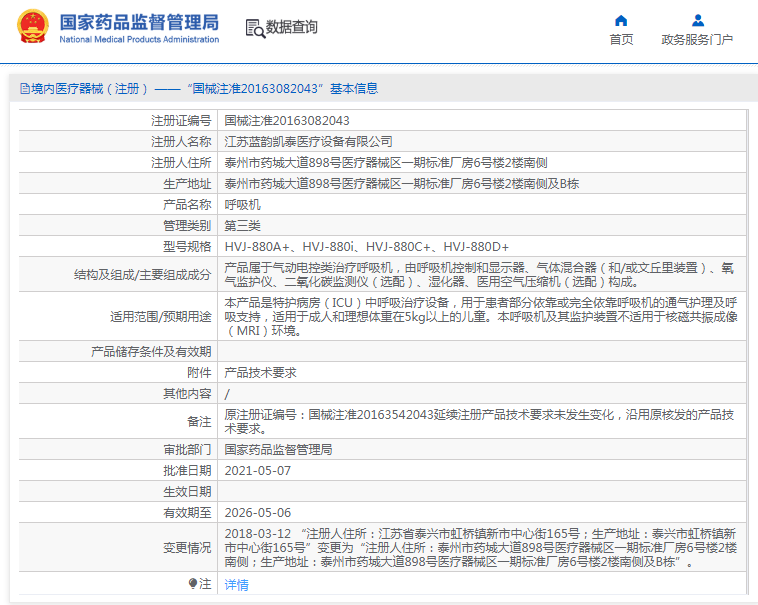Click the 备注 remark text
Image resolution: width=758 pixels, height=605 pixels.
tap(479, 421)
